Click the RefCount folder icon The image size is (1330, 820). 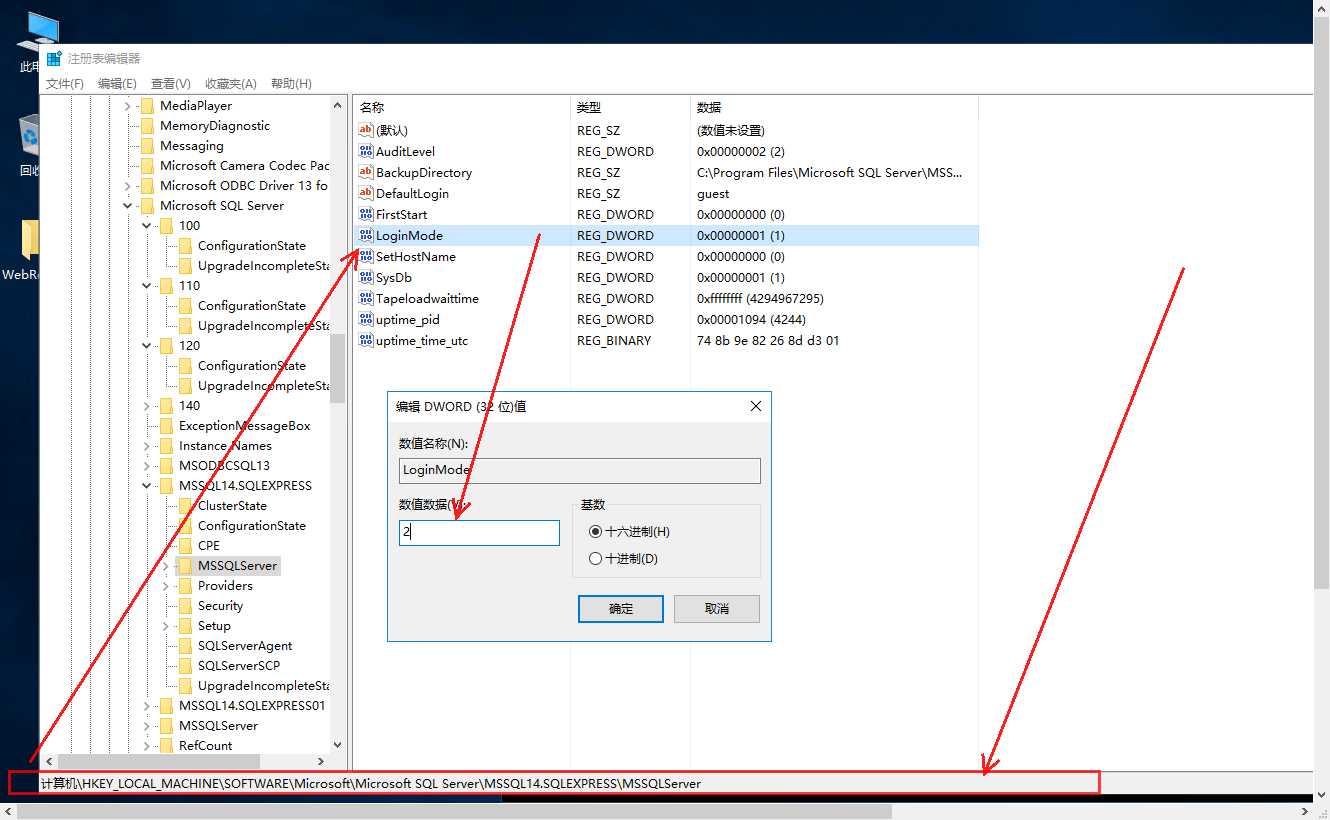click(166, 745)
